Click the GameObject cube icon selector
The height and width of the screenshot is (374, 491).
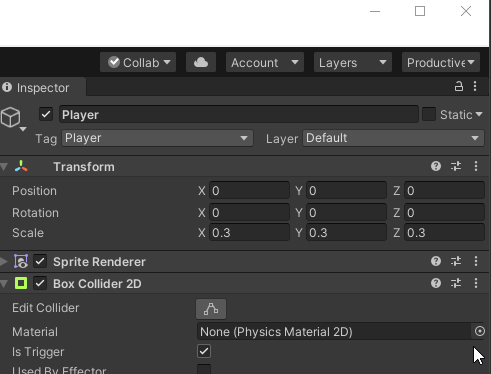tap(13, 118)
